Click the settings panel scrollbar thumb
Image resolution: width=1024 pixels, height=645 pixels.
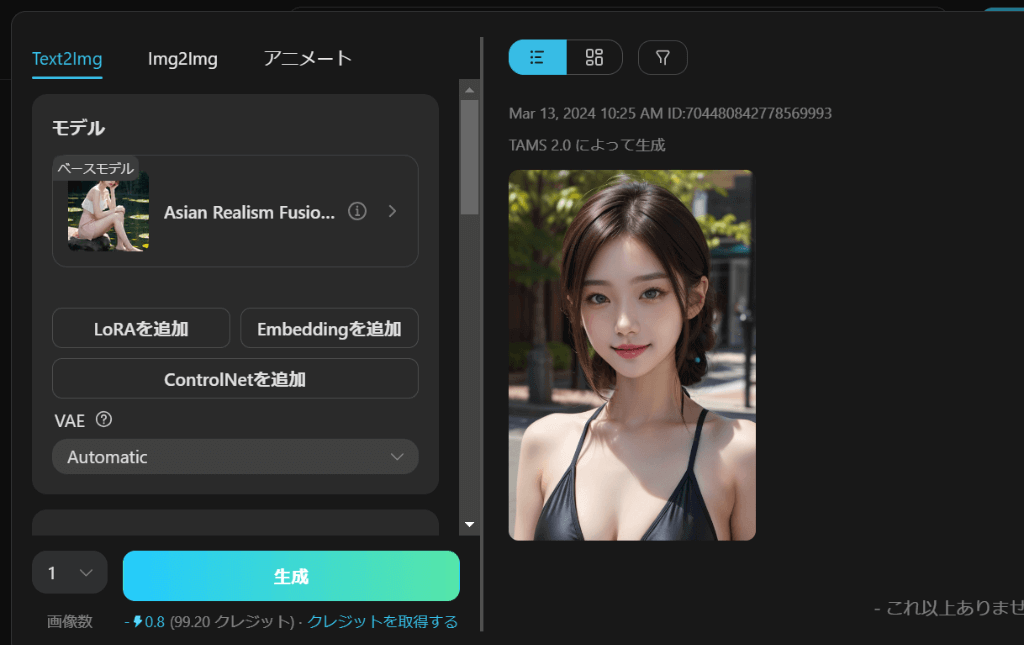click(x=469, y=155)
